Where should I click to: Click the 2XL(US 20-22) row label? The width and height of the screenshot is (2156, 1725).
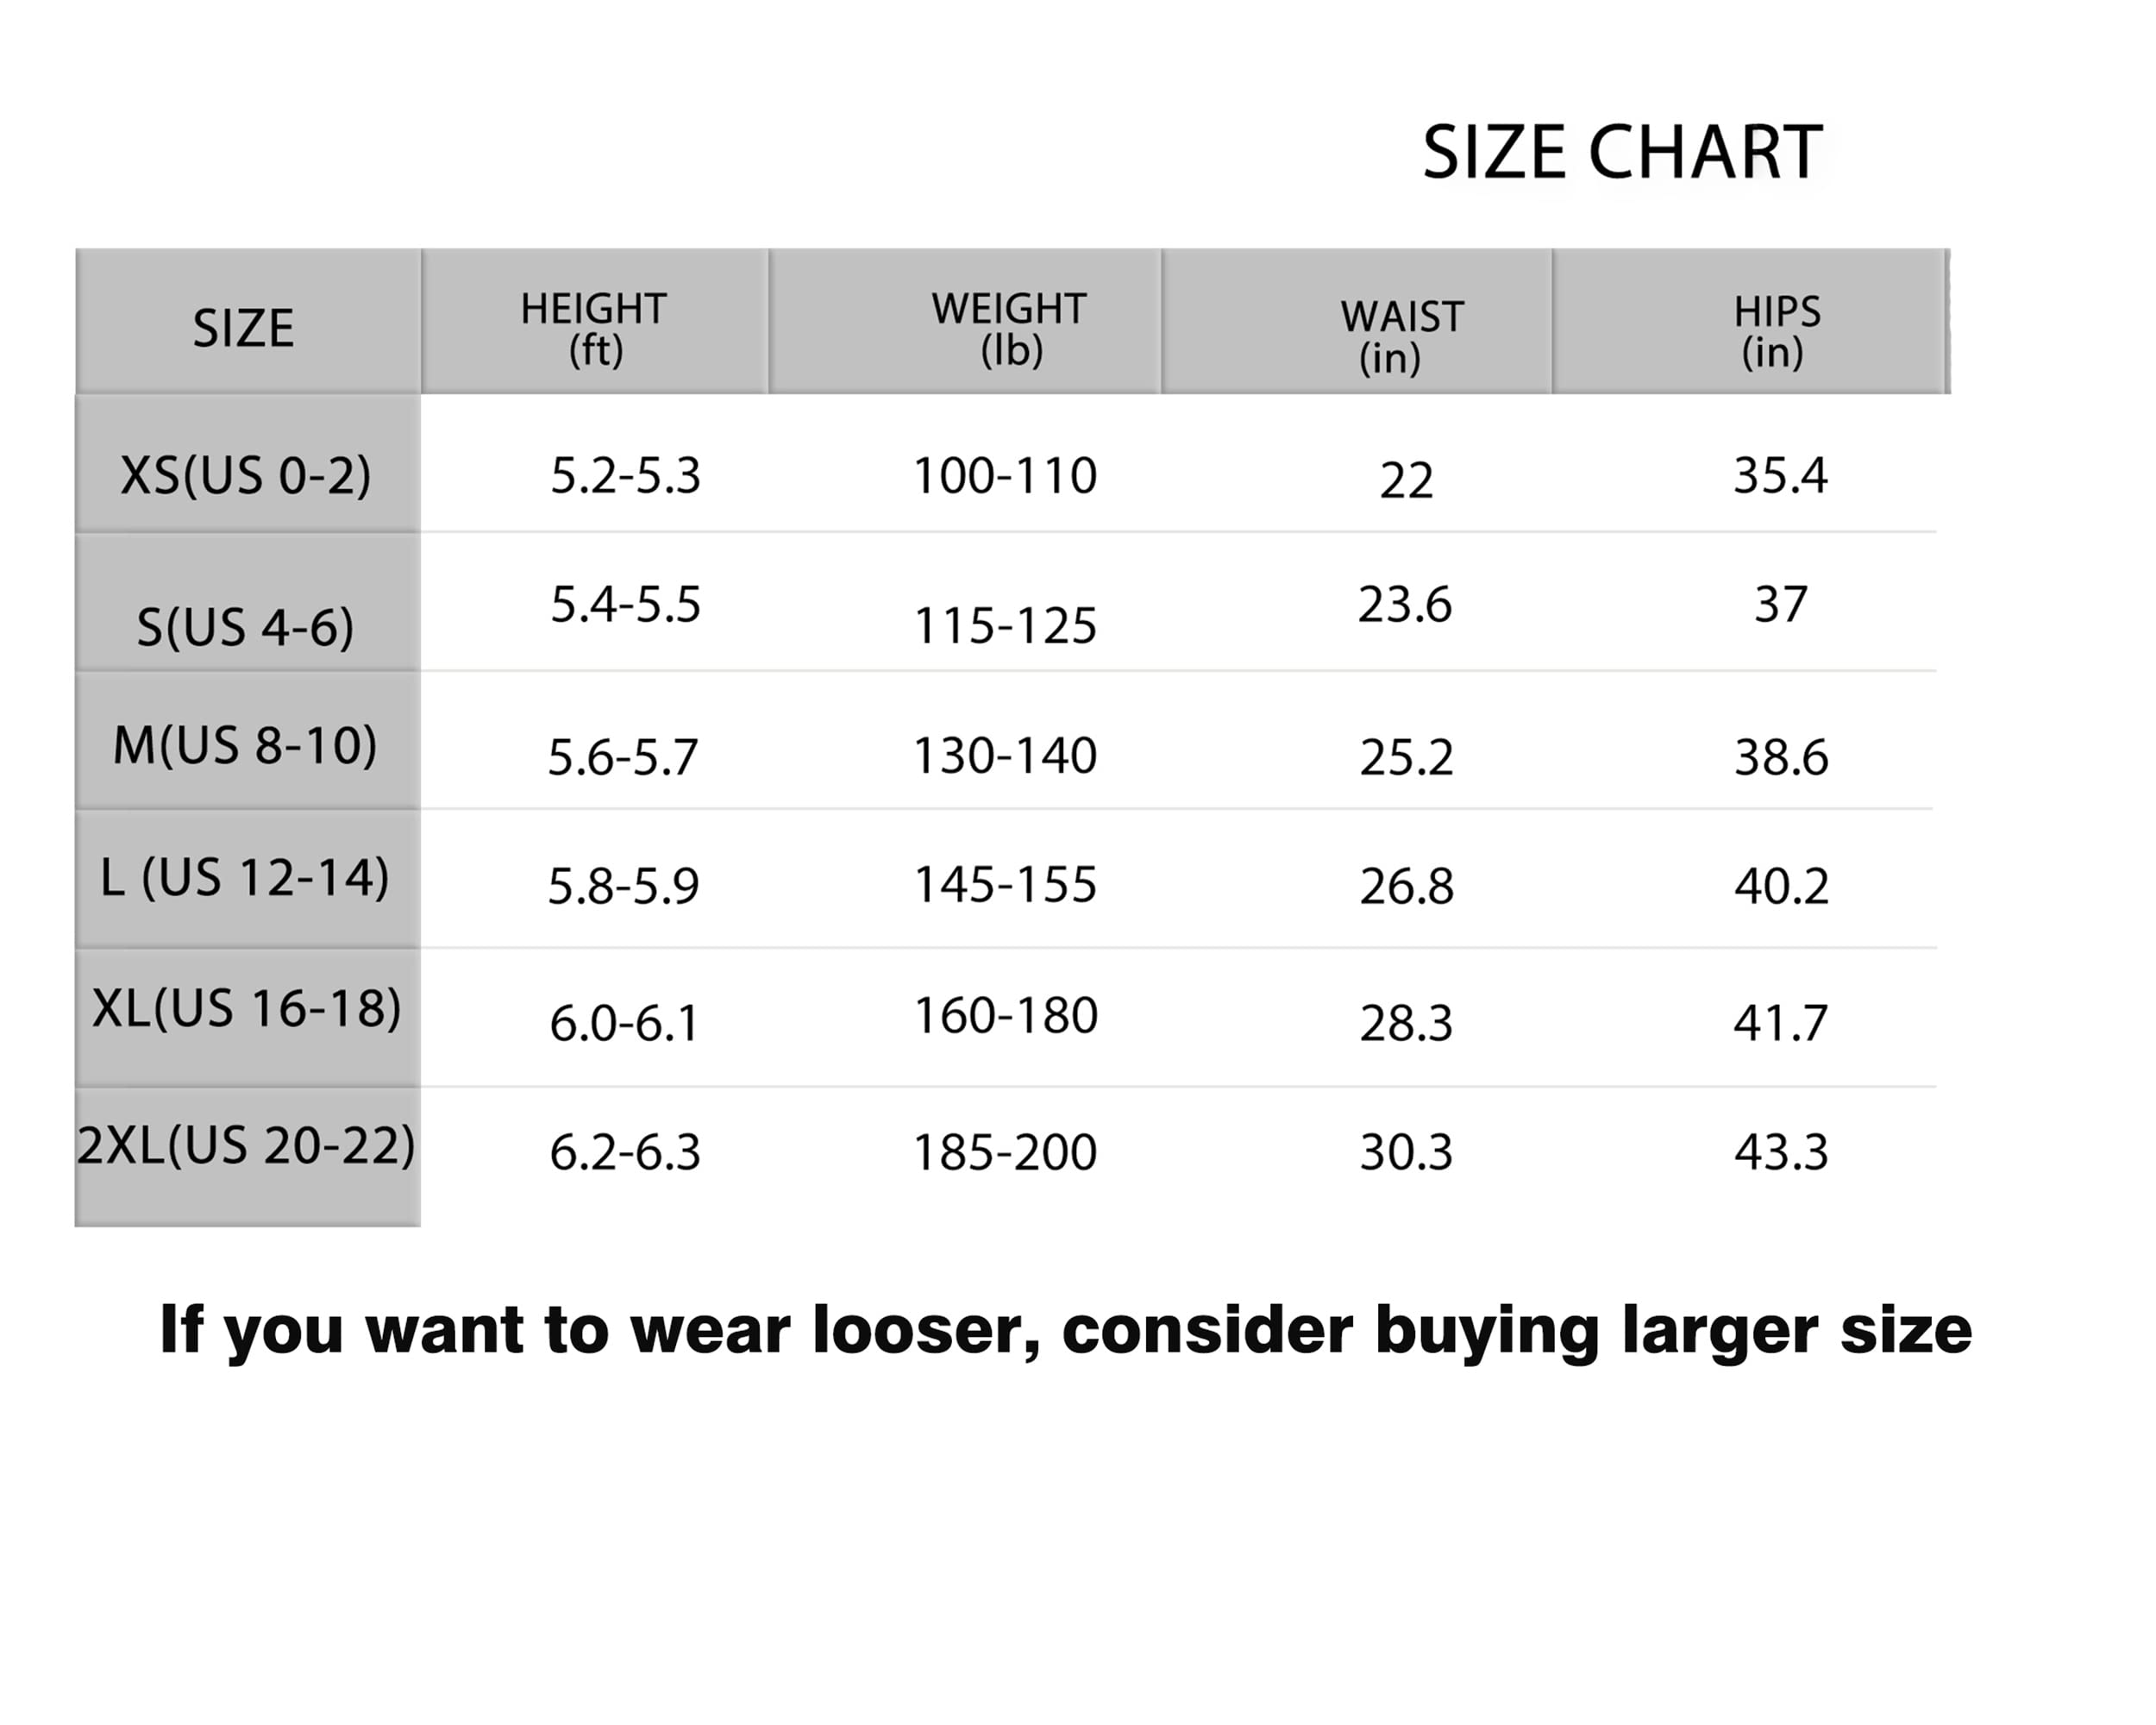click(x=246, y=1146)
